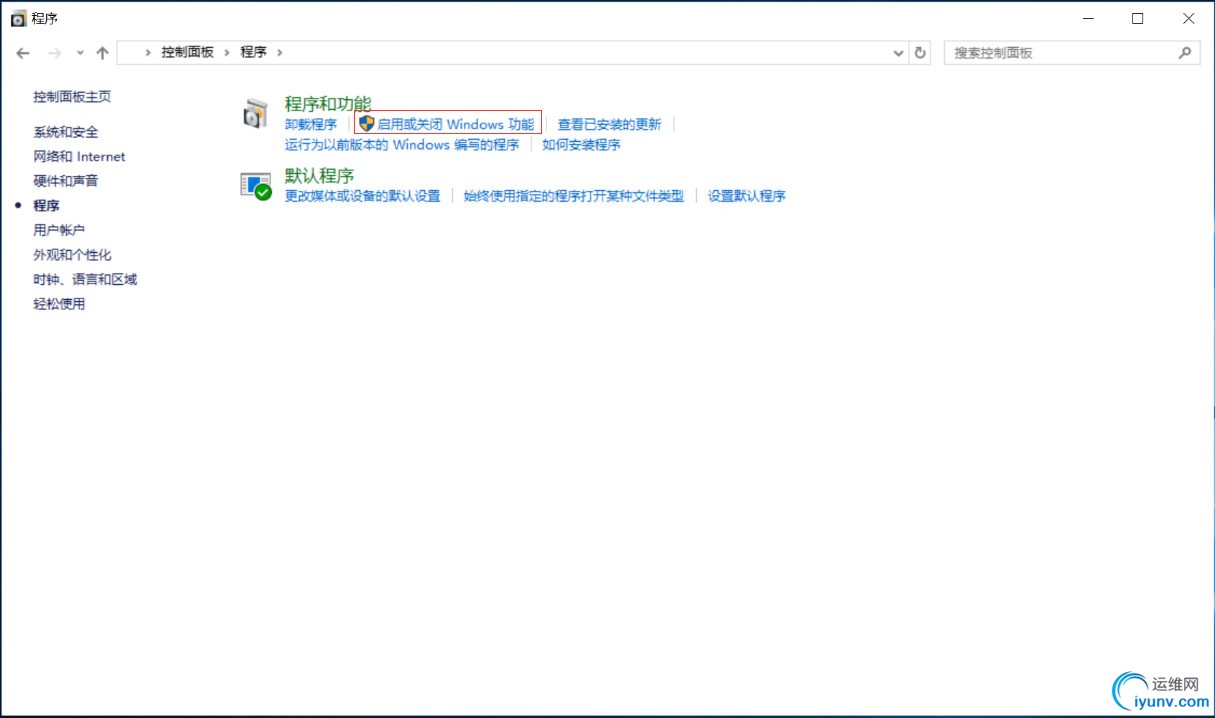The image size is (1215, 718).
Task: Maximize the 程序 window
Action: [1138, 18]
